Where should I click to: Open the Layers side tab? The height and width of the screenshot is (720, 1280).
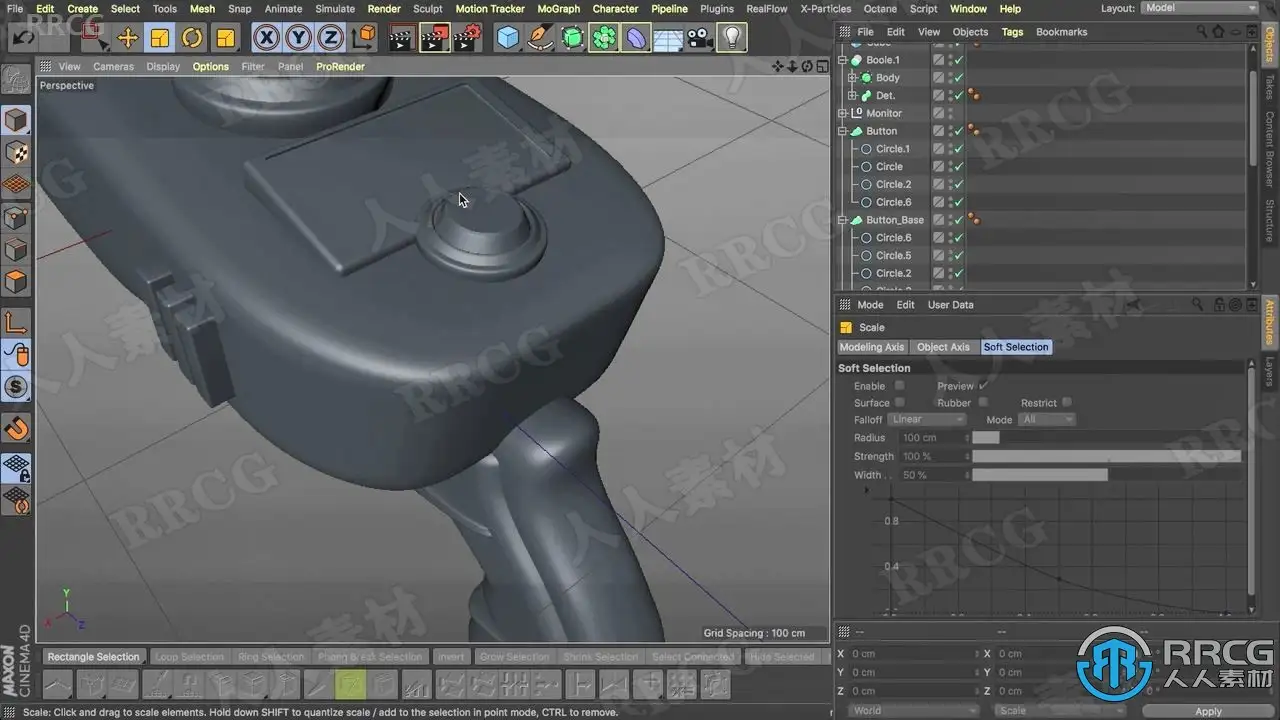point(1270,371)
